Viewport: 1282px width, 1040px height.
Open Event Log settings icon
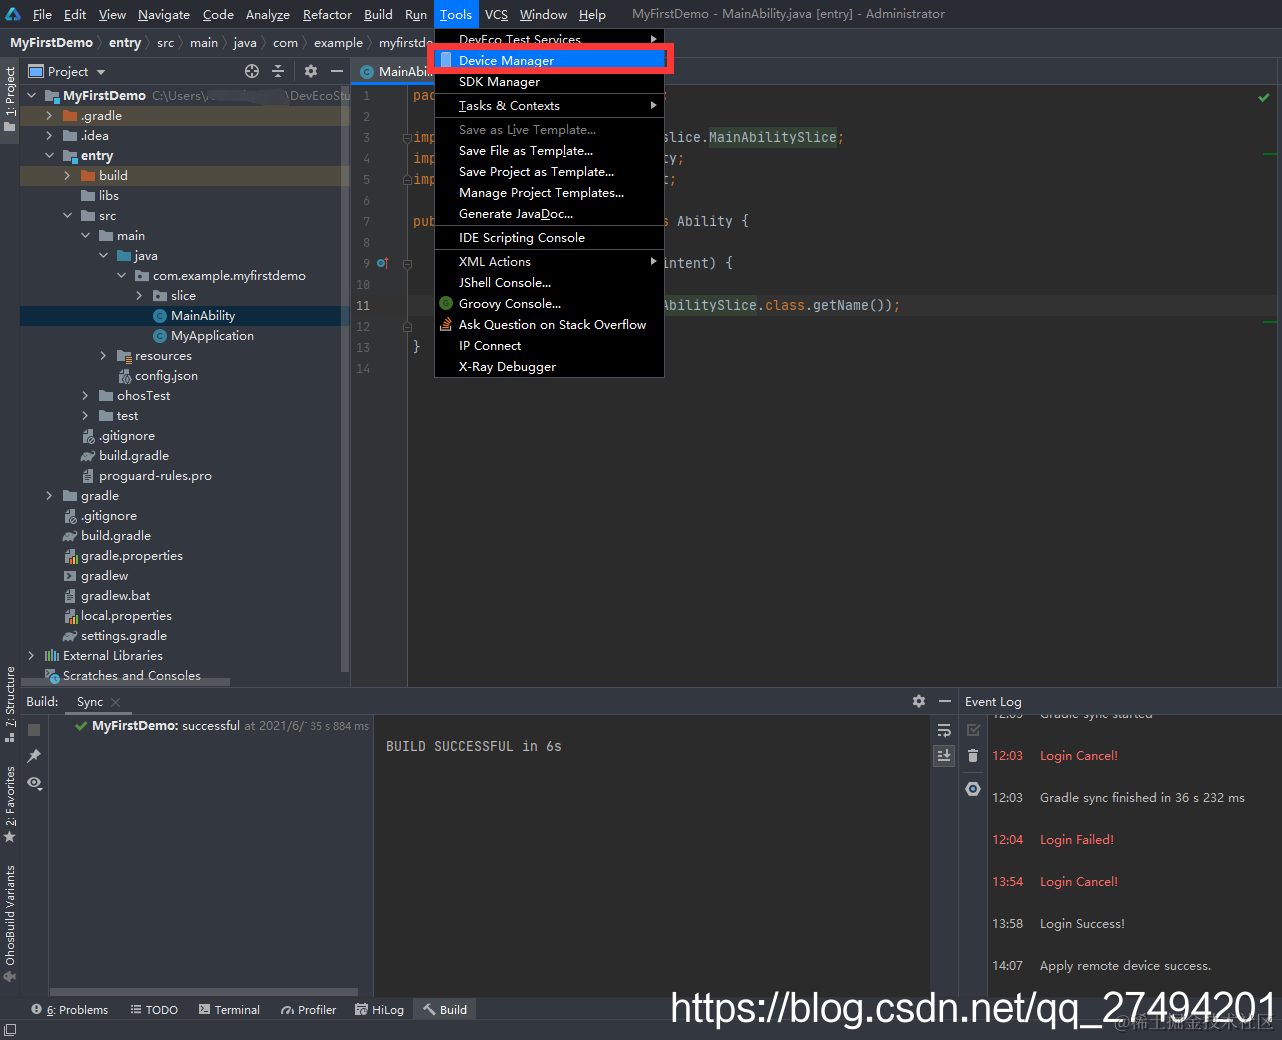(x=973, y=789)
